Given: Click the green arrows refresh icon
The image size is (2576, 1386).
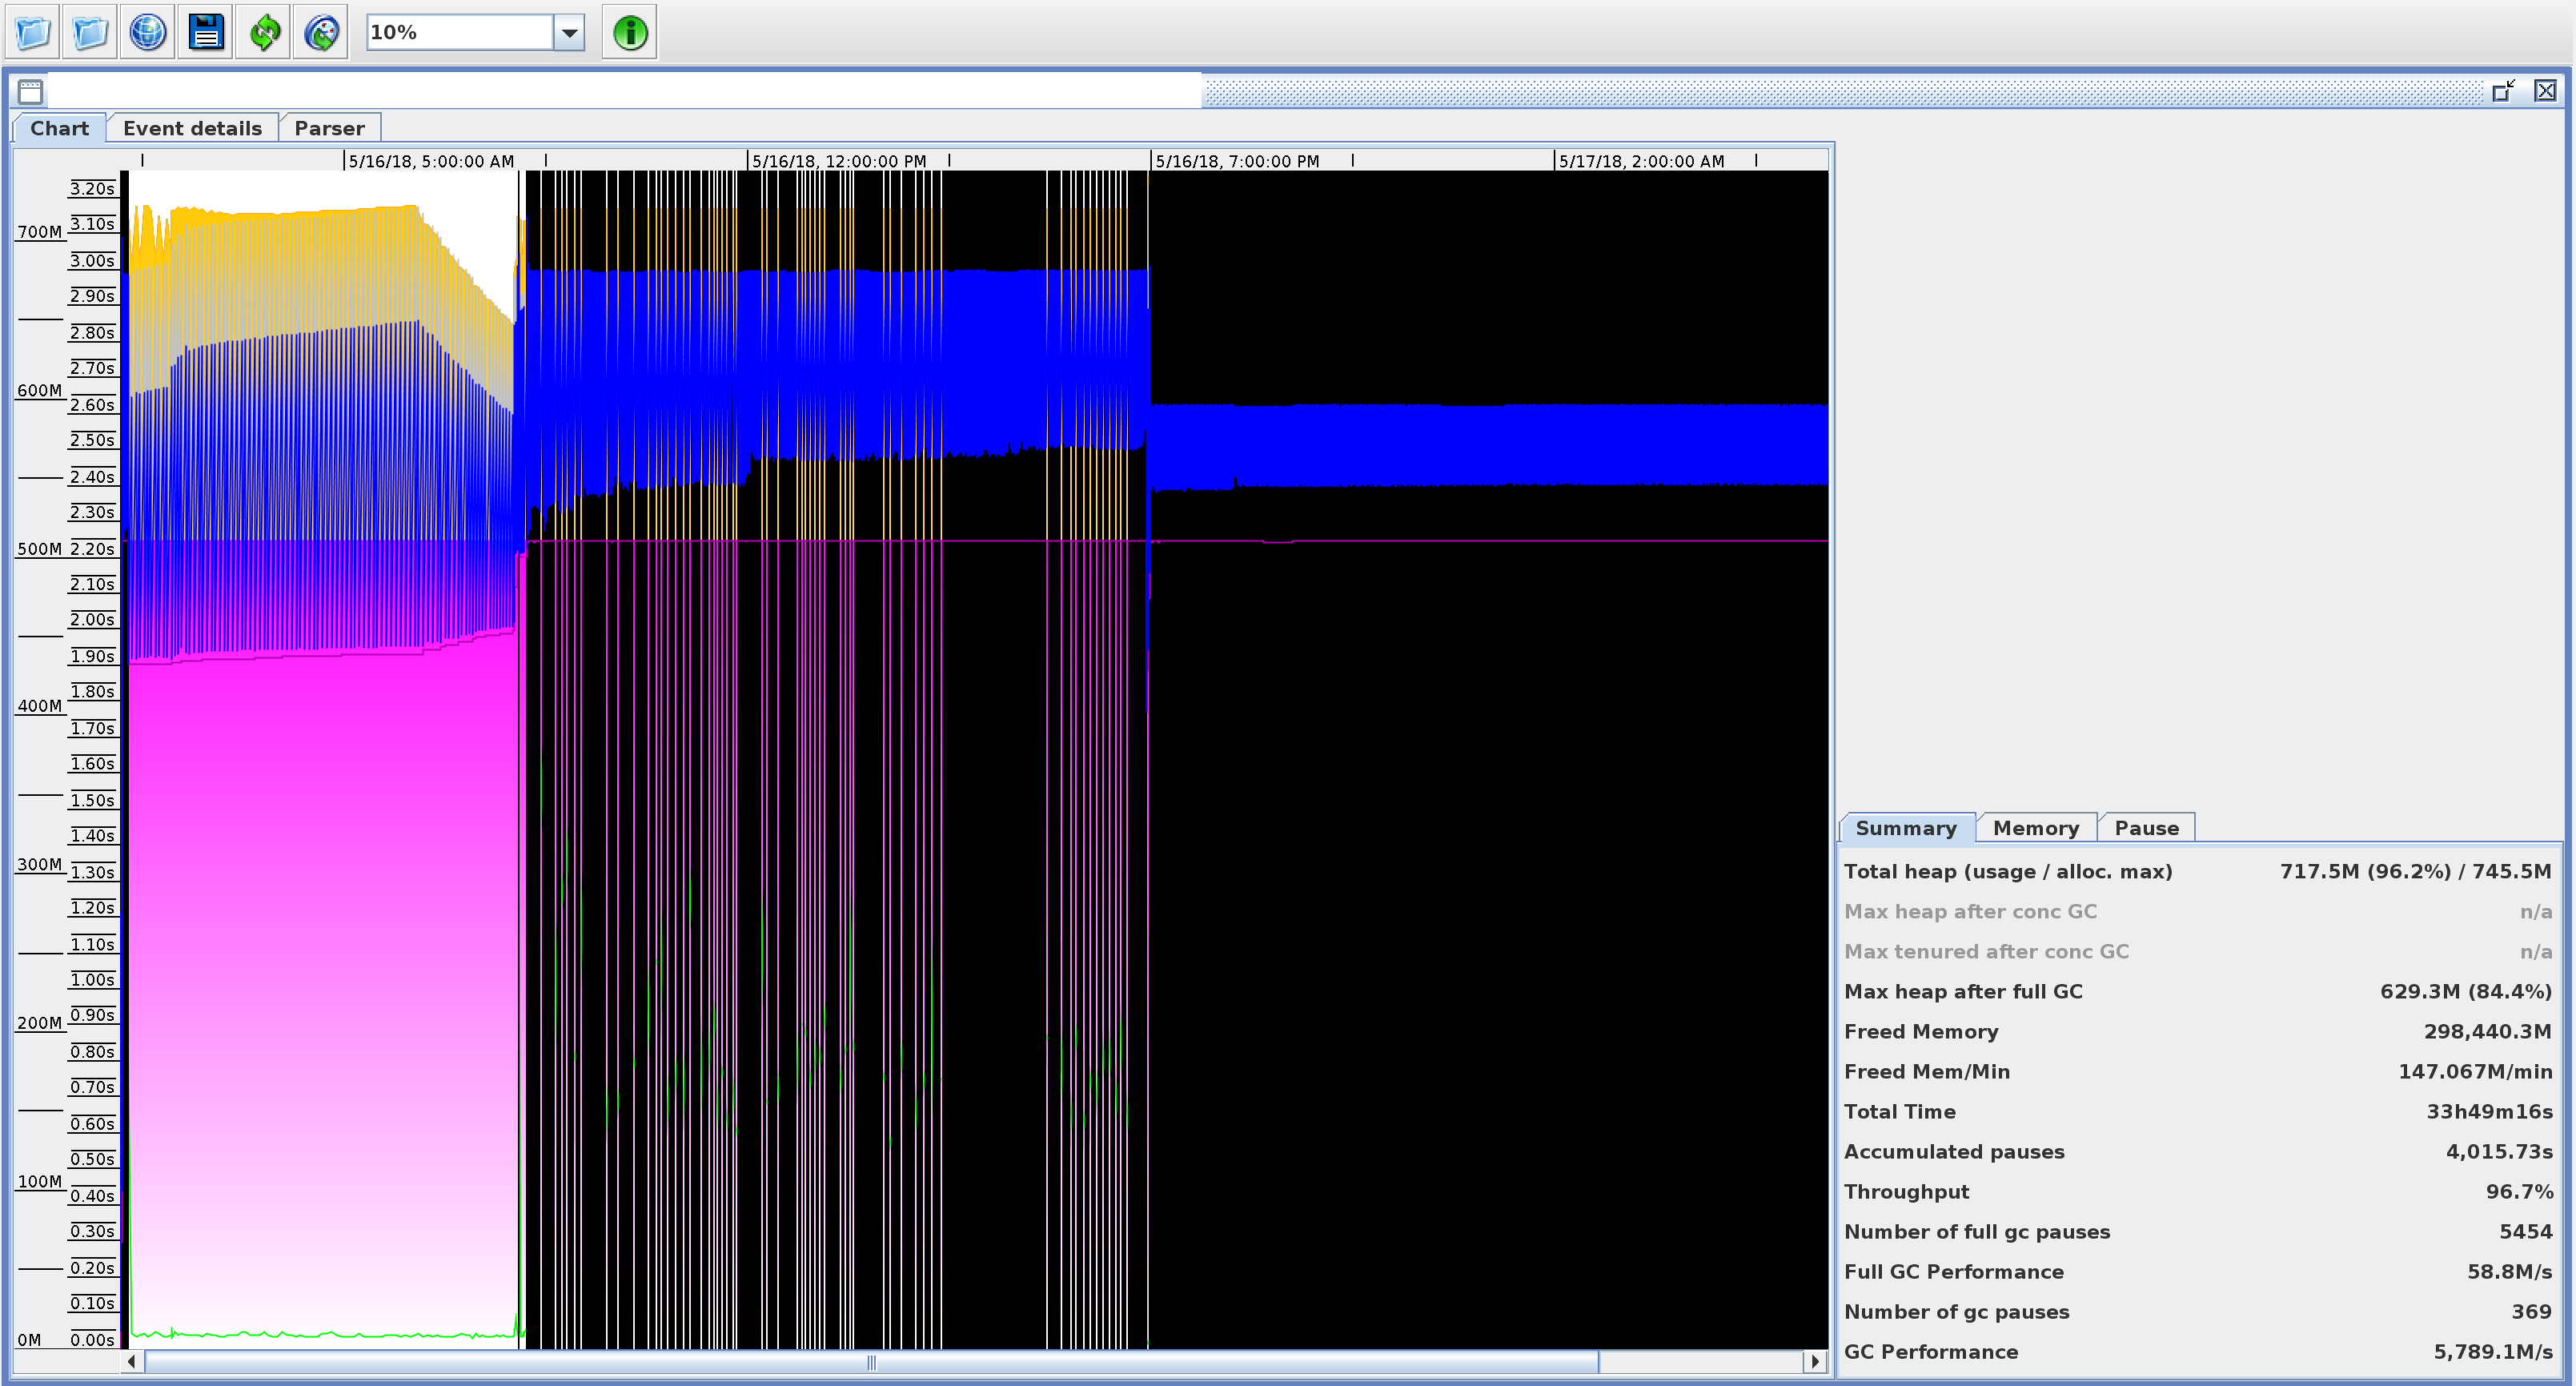Looking at the screenshot, I should pyautogui.click(x=264, y=32).
